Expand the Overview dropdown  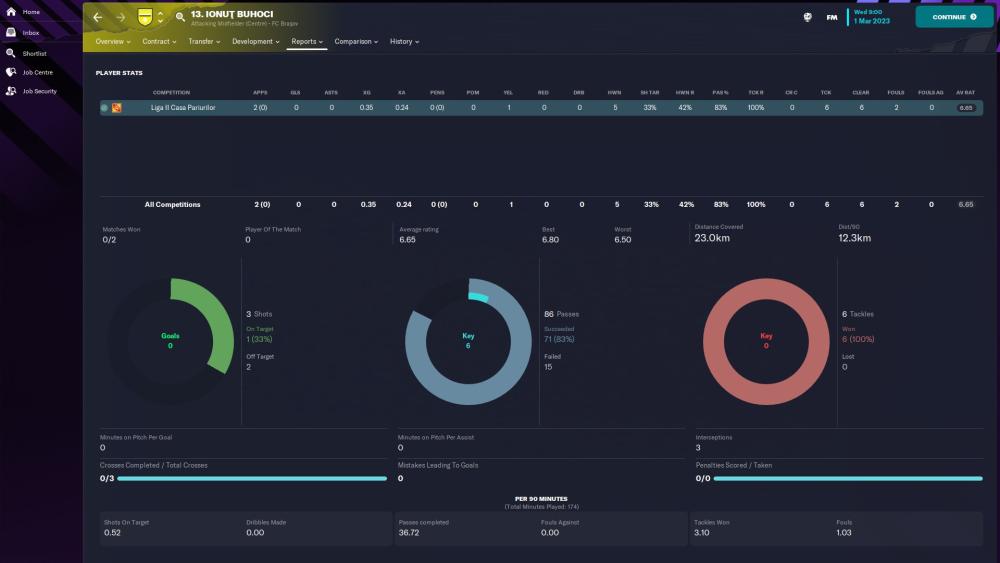click(x=114, y=42)
